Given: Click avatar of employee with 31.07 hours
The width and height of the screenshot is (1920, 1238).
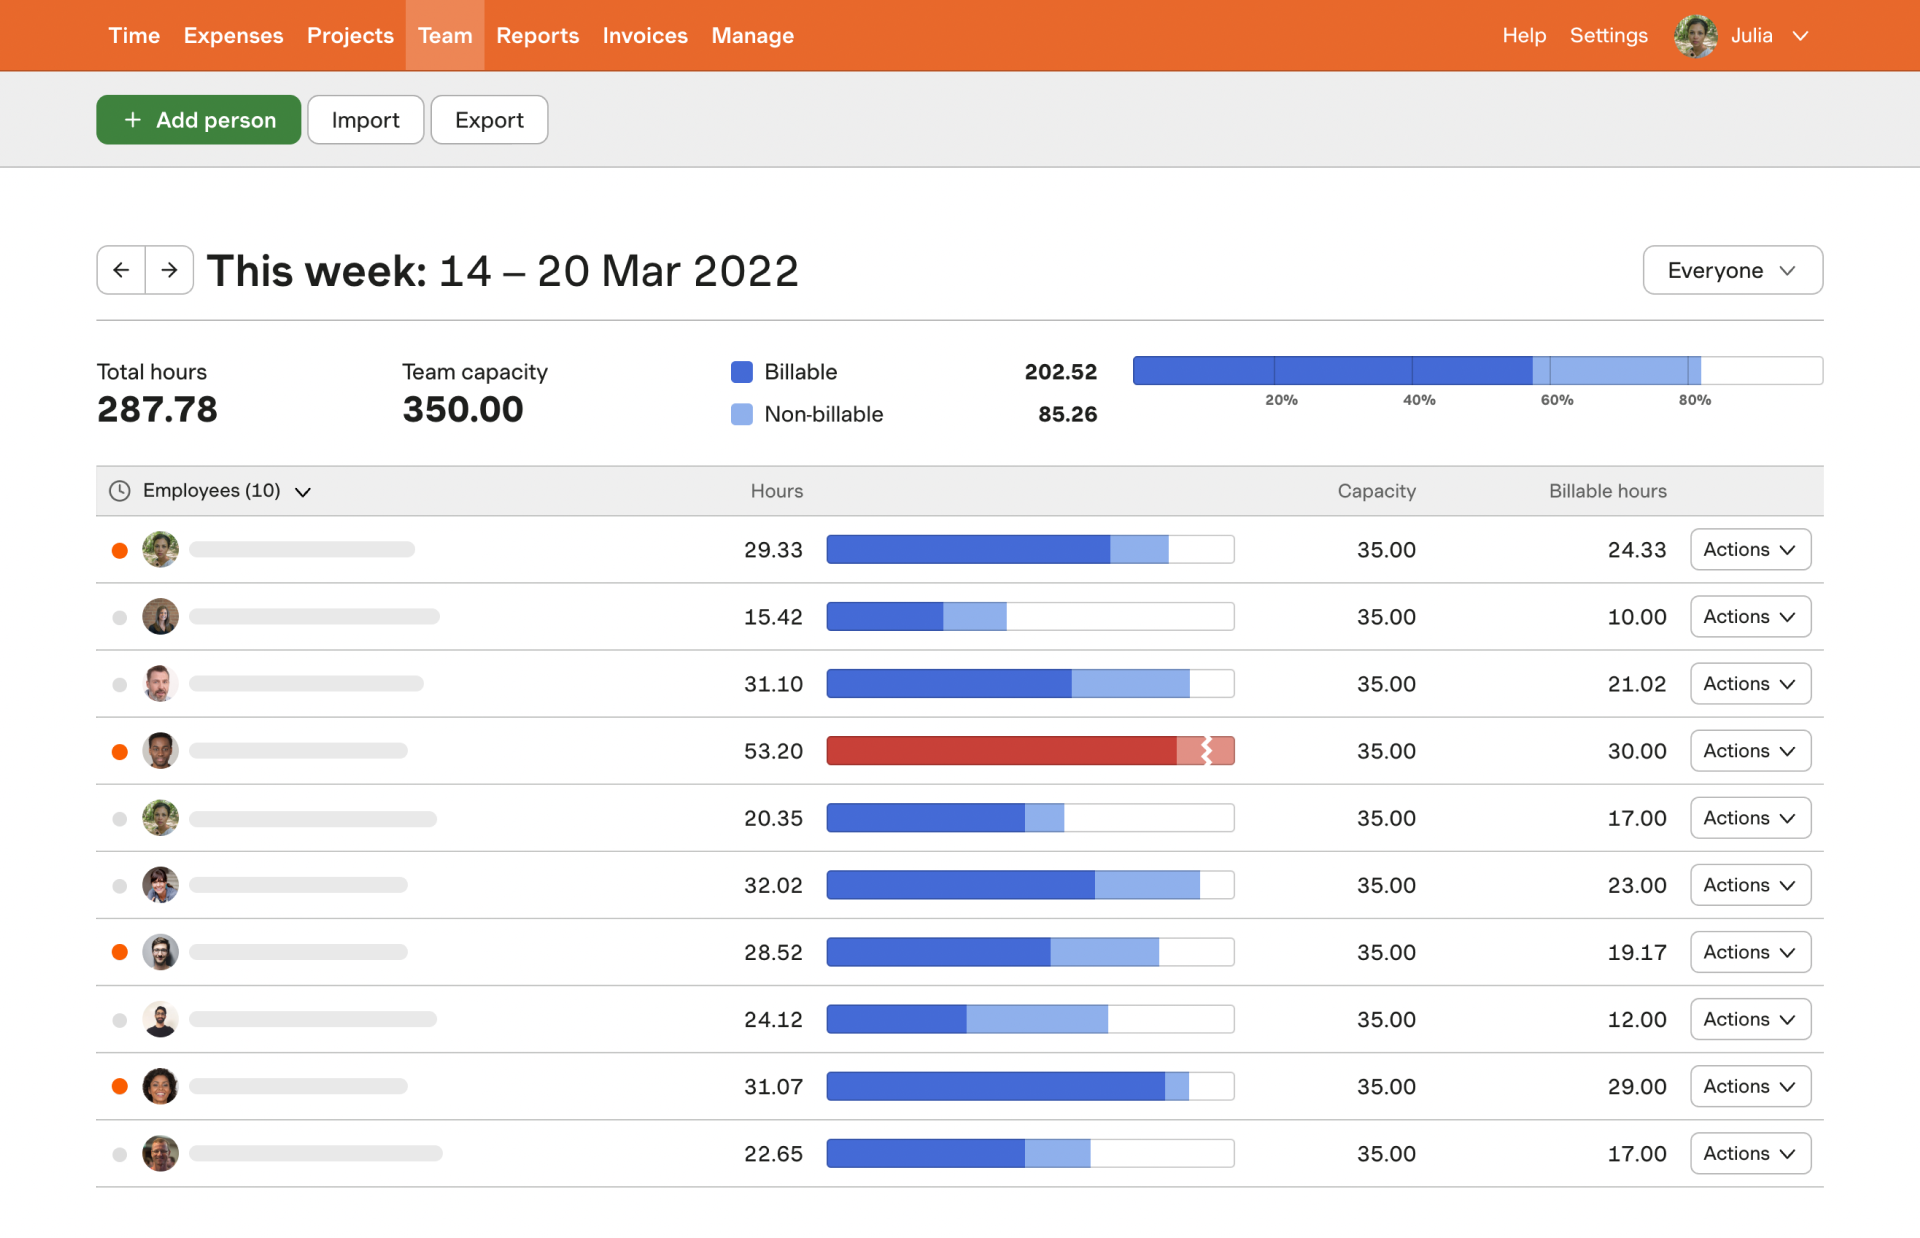Looking at the screenshot, I should pos(160,1086).
